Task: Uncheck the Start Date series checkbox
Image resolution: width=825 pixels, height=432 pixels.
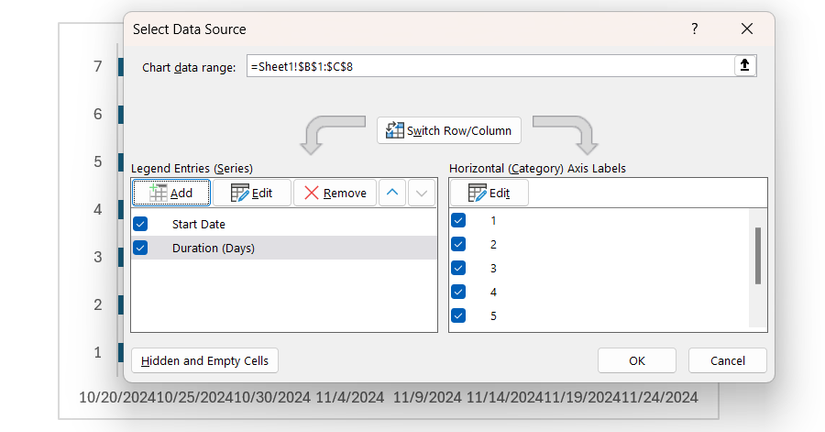Action: pyautogui.click(x=140, y=224)
